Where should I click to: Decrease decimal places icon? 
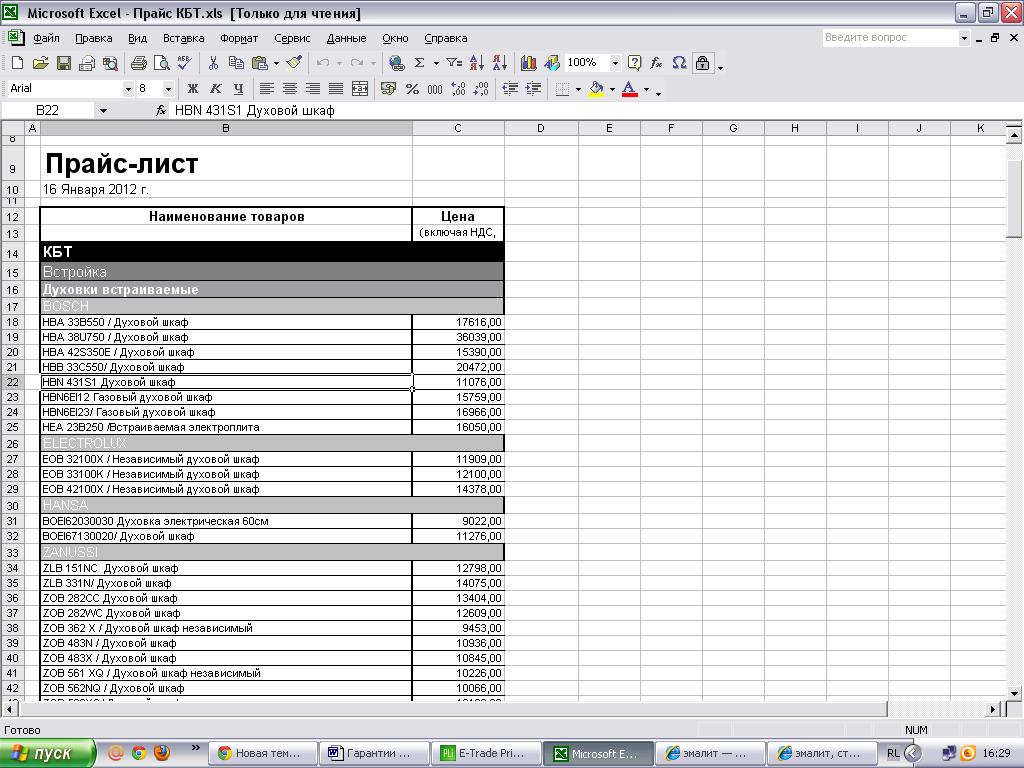(x=481, y=88)
